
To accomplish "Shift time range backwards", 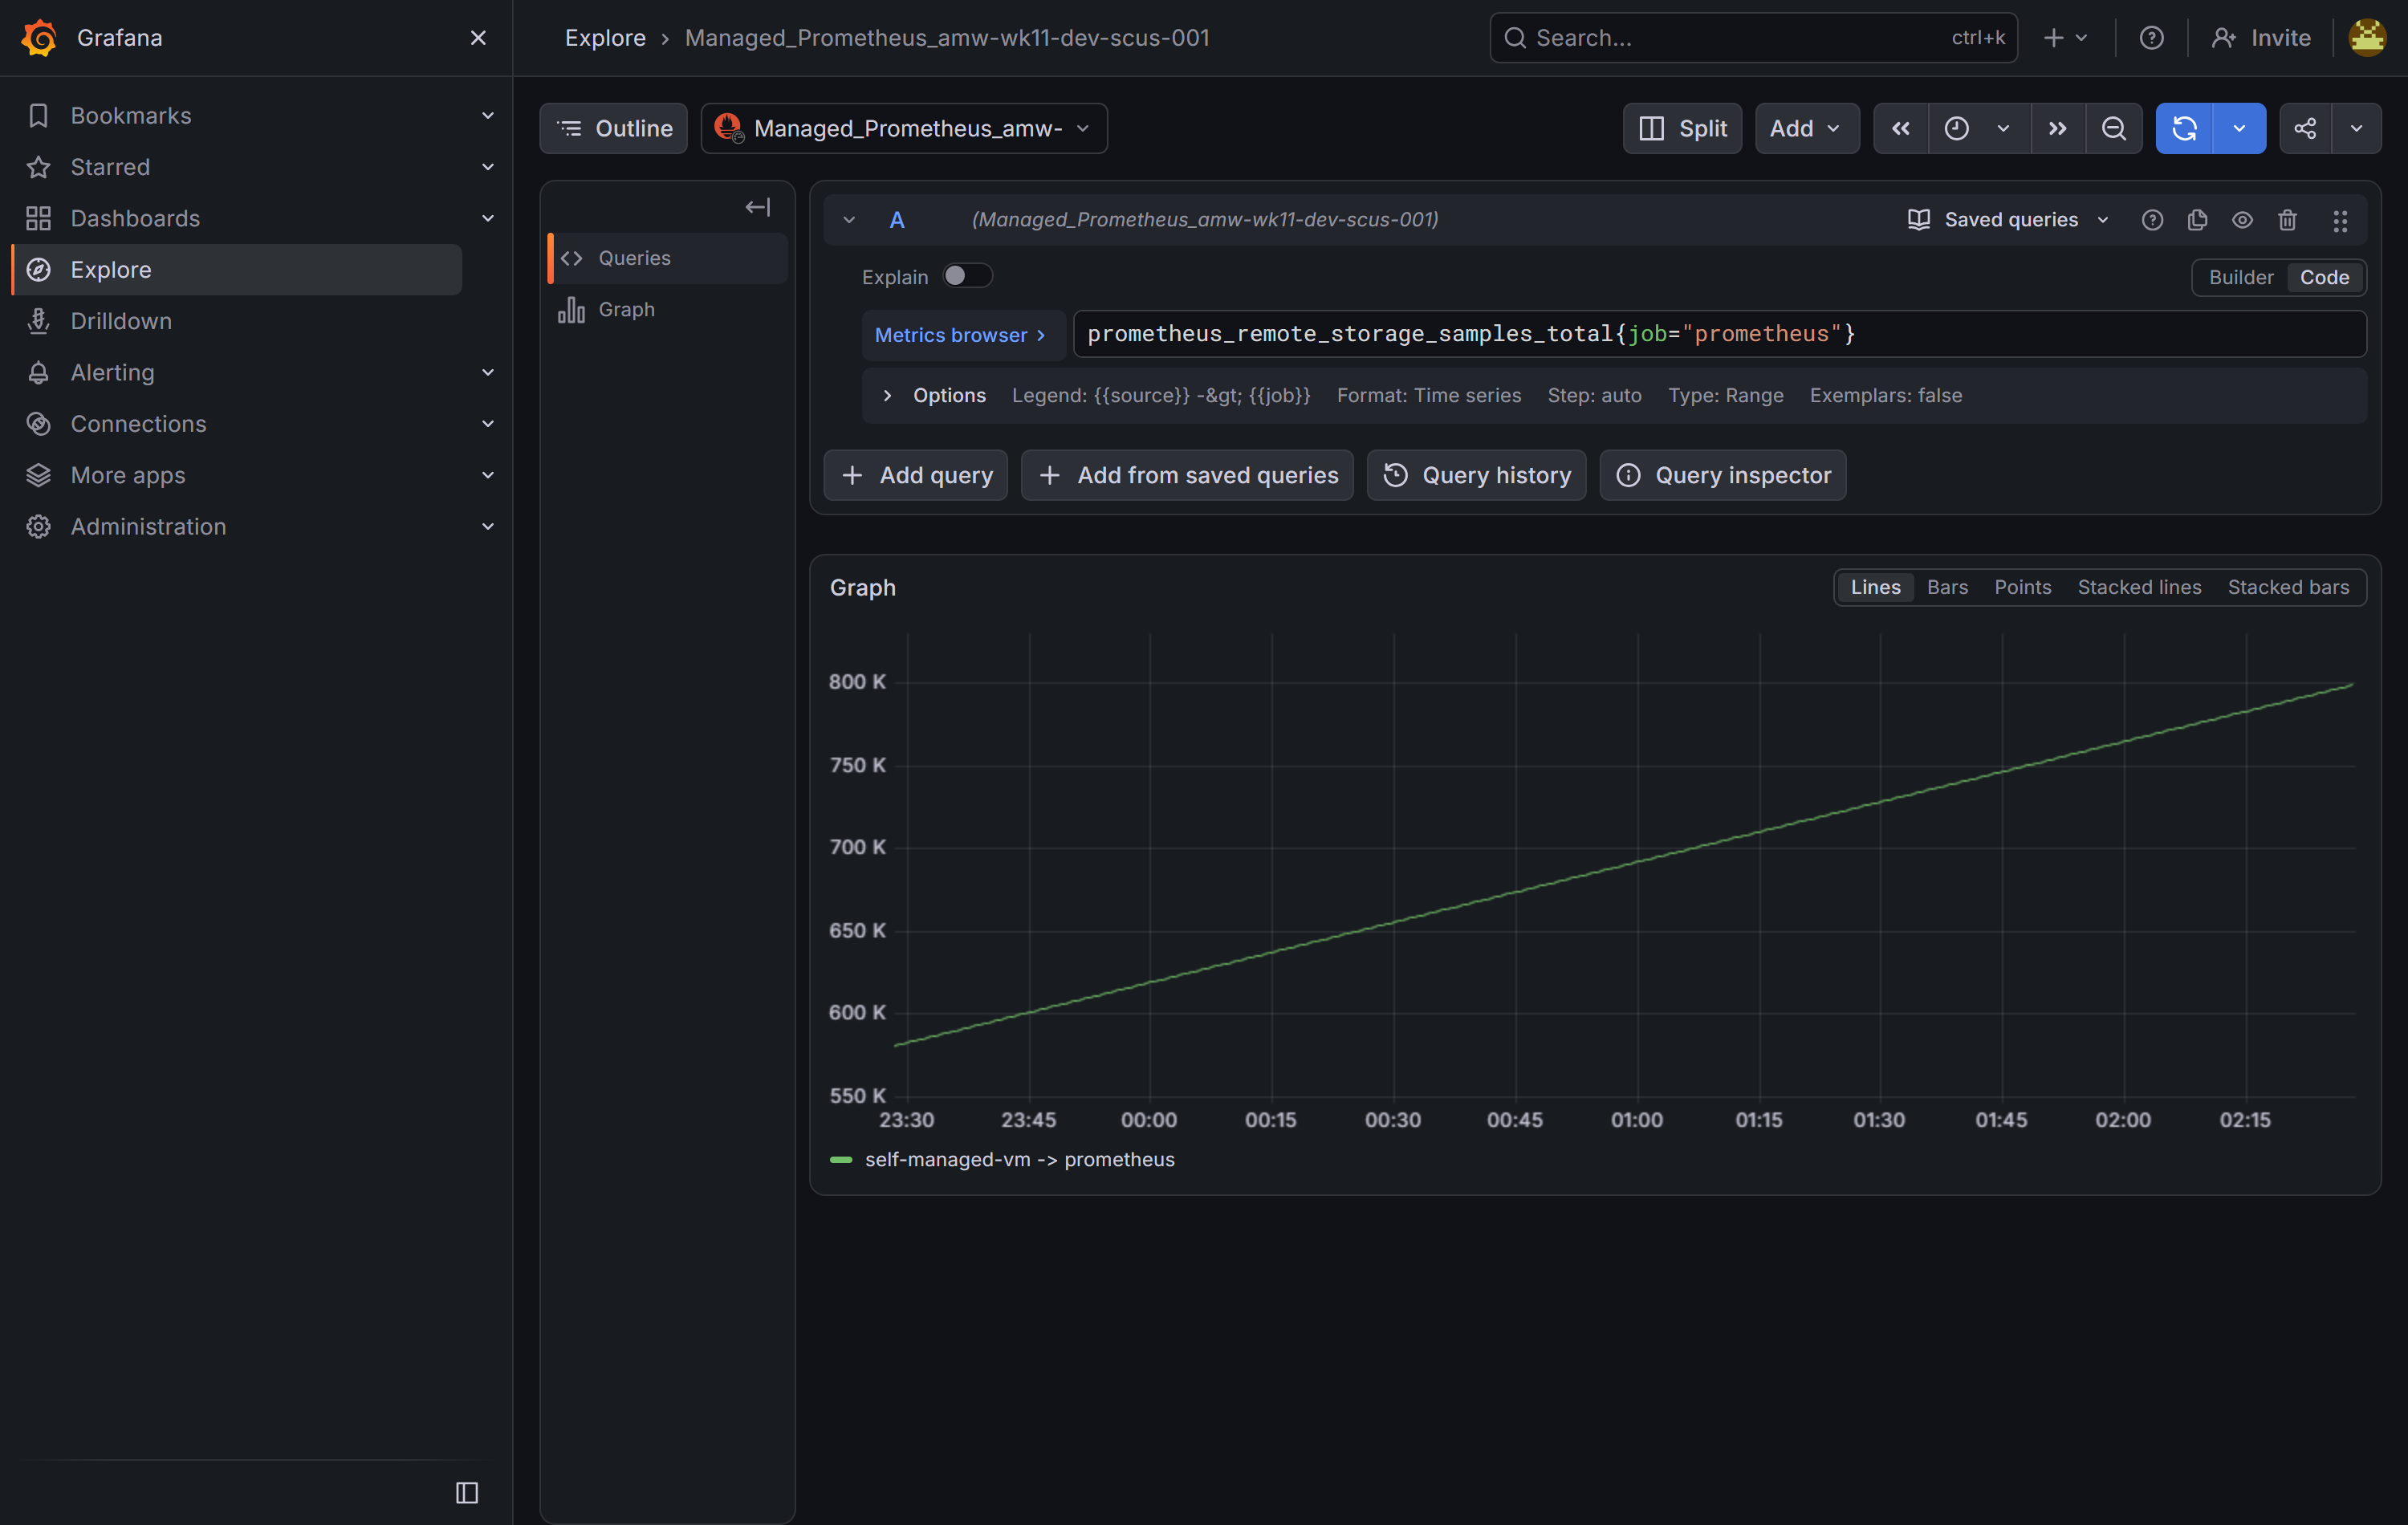I will click(1901, 128).
